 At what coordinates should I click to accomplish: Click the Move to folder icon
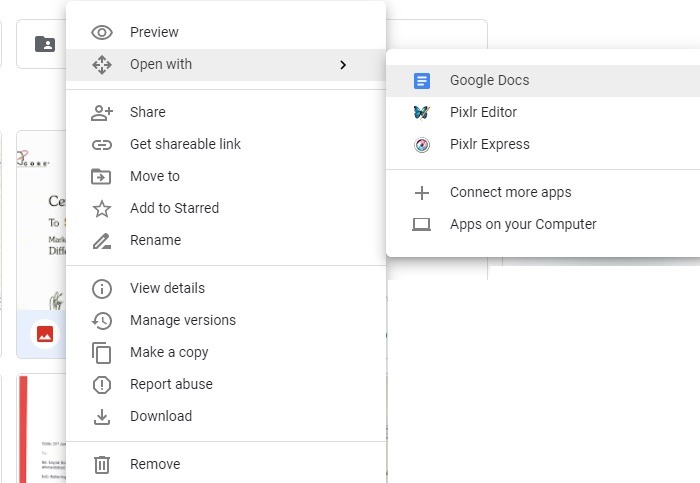click(x=101, y=177)
